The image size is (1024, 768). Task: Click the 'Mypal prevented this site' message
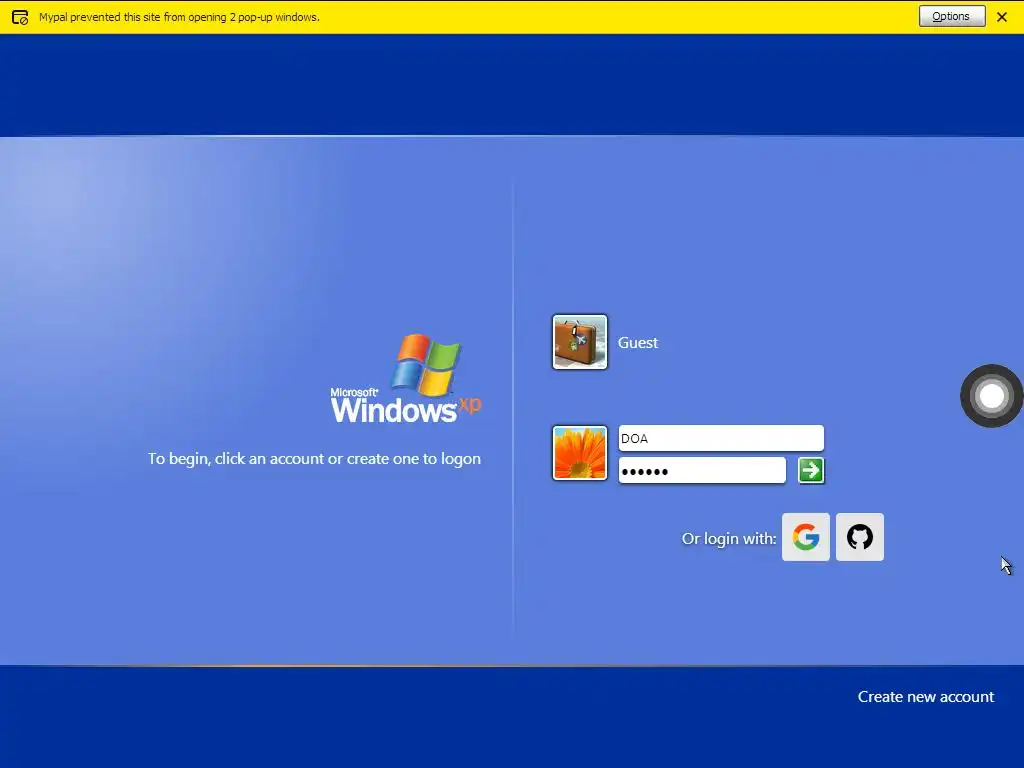tap(179, 17)
